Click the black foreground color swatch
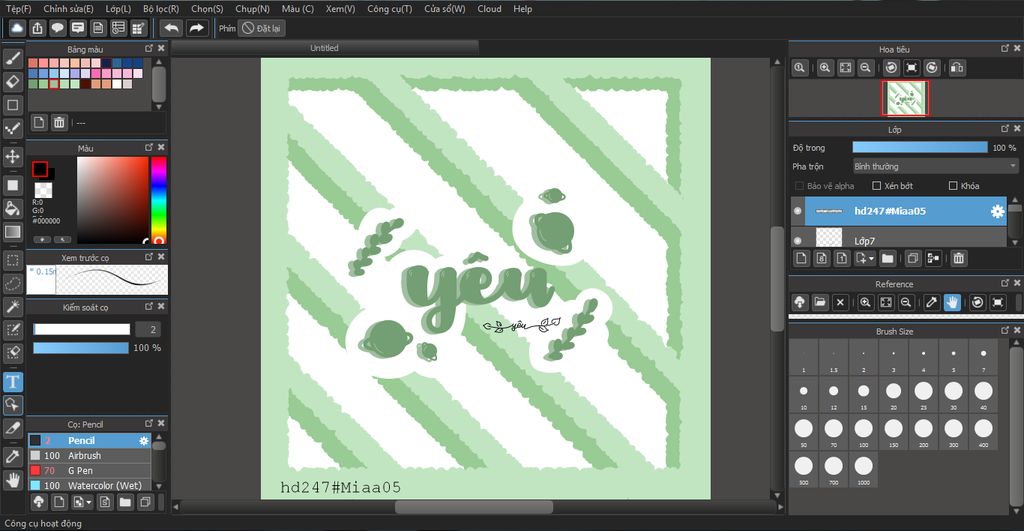Image resolution: width=1024 pixels, height=531 pixels. point(40,169)
